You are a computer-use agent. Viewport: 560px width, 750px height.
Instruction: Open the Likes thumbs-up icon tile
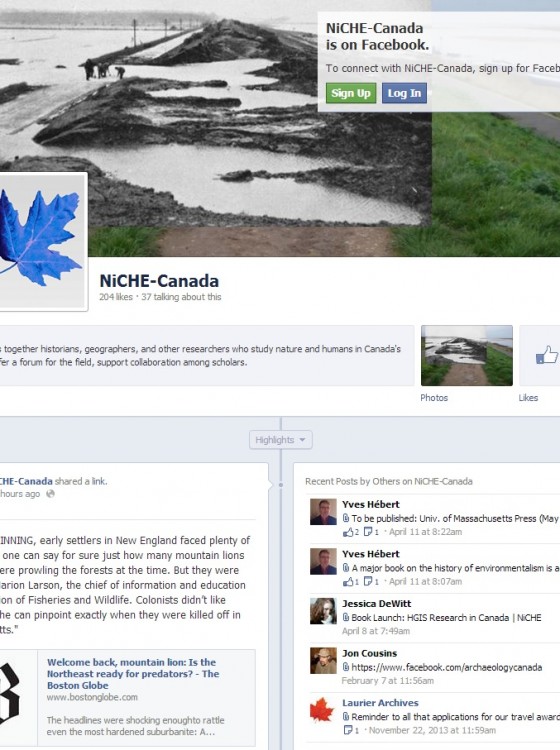(x=540, y=355)
